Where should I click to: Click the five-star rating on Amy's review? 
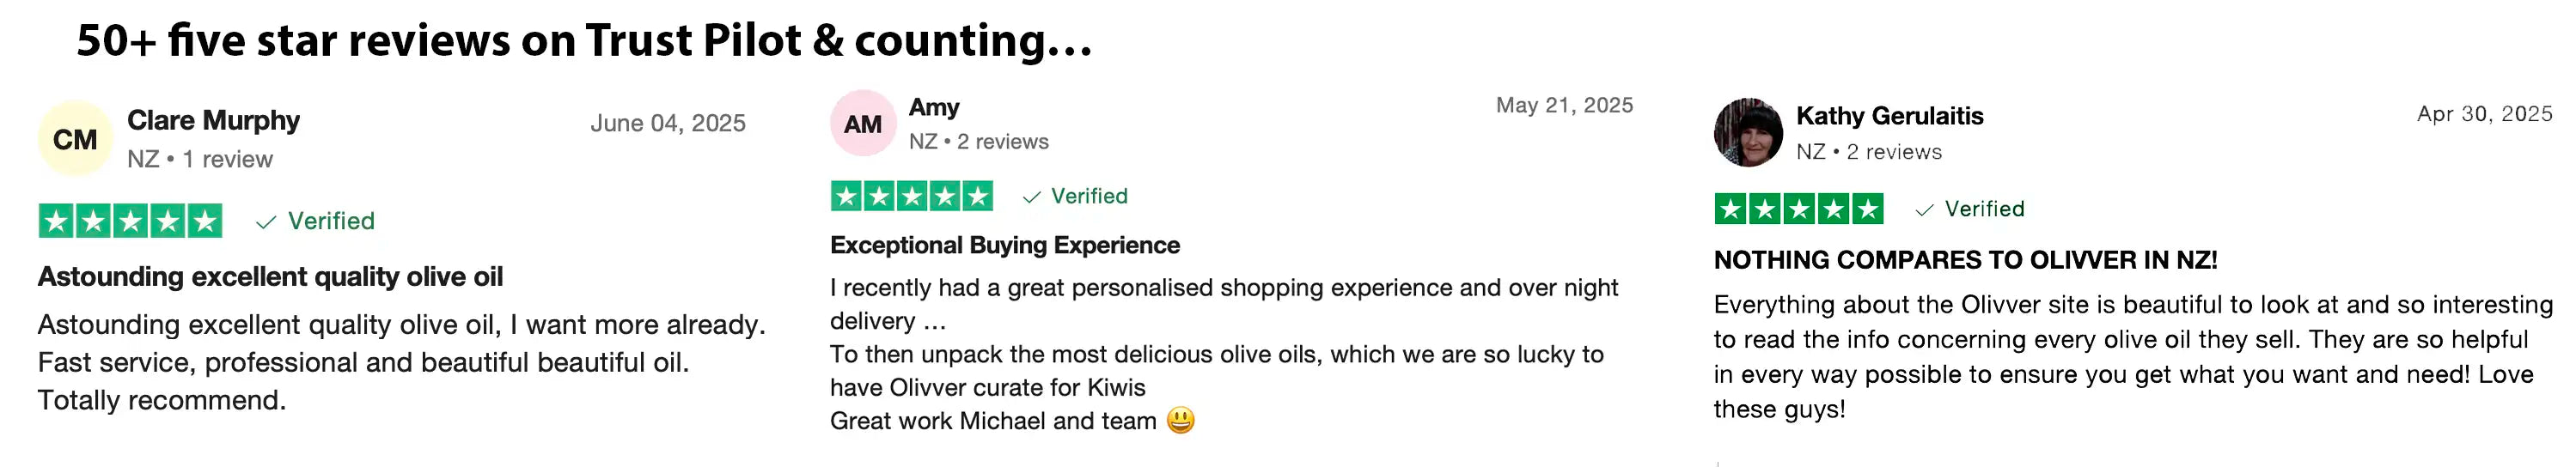point(912,196)
